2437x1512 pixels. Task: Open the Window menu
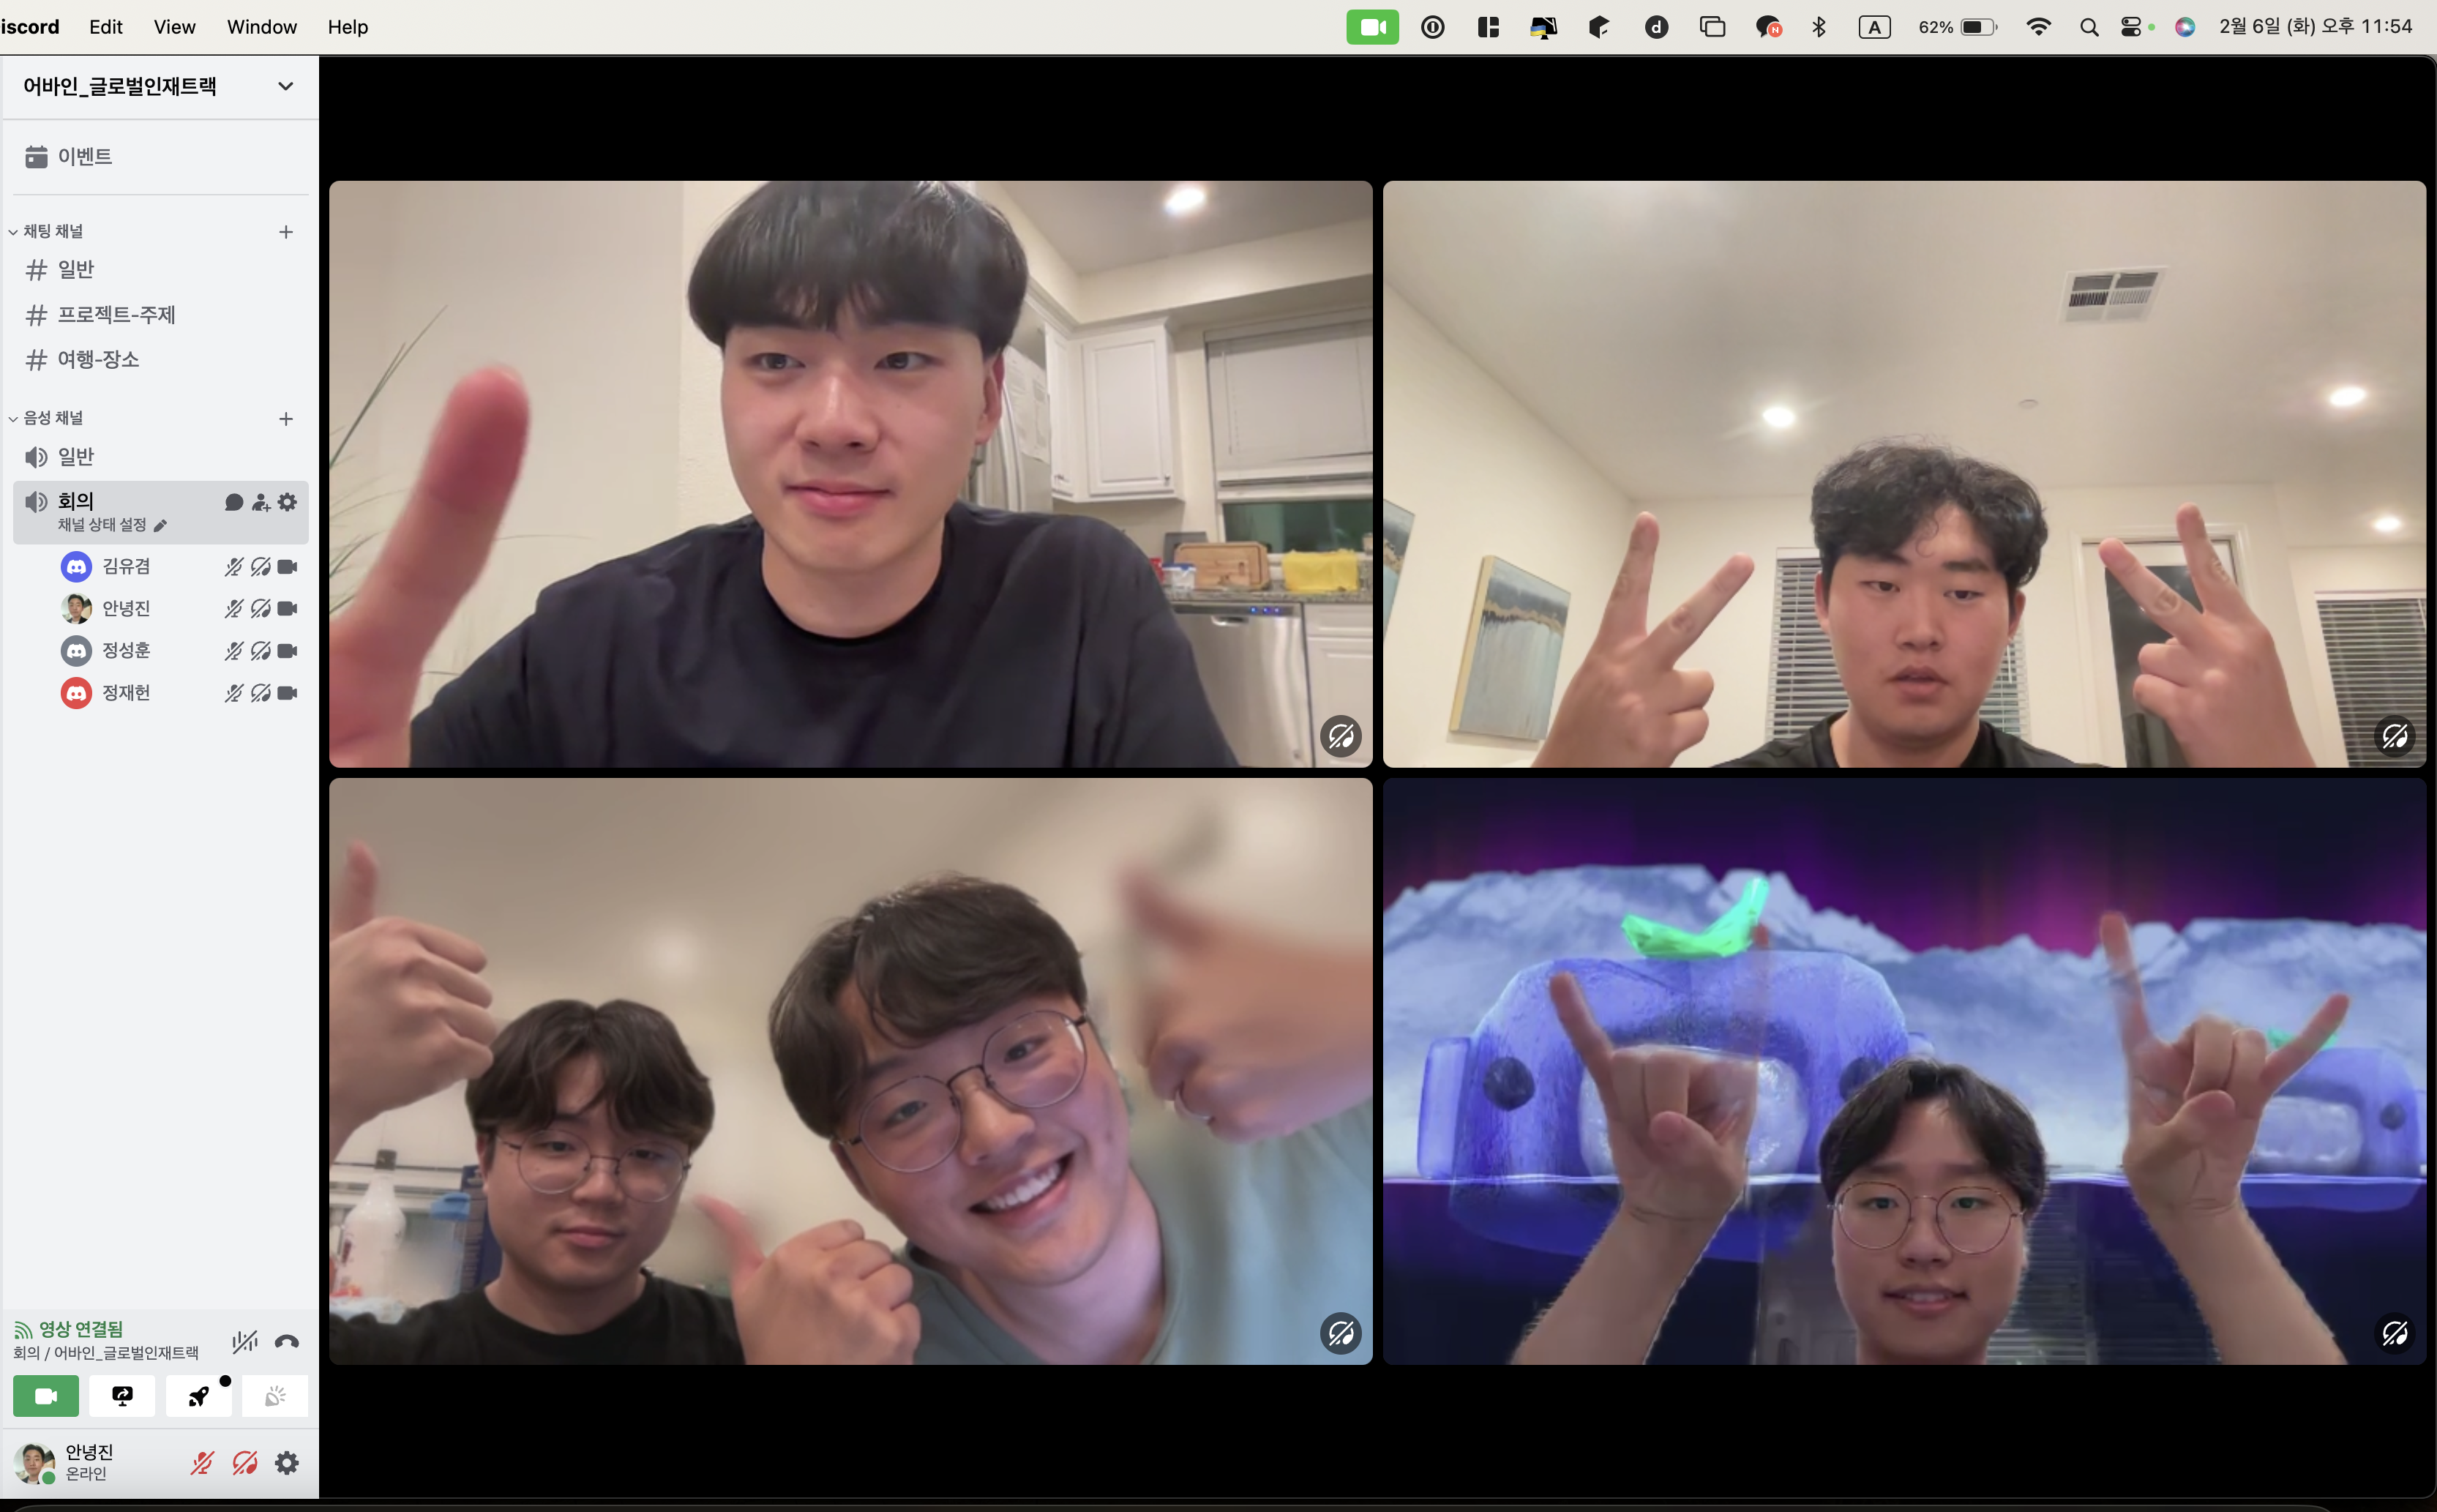pos(261,27)
